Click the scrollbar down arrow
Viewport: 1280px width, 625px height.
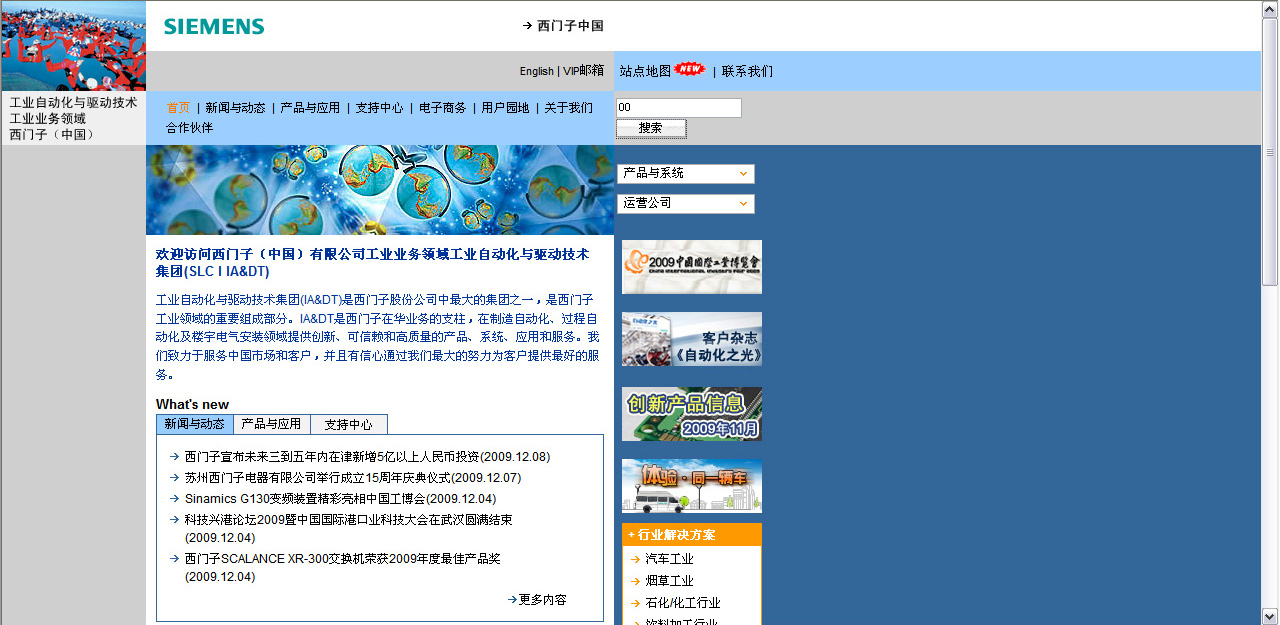coord(1270,615)
